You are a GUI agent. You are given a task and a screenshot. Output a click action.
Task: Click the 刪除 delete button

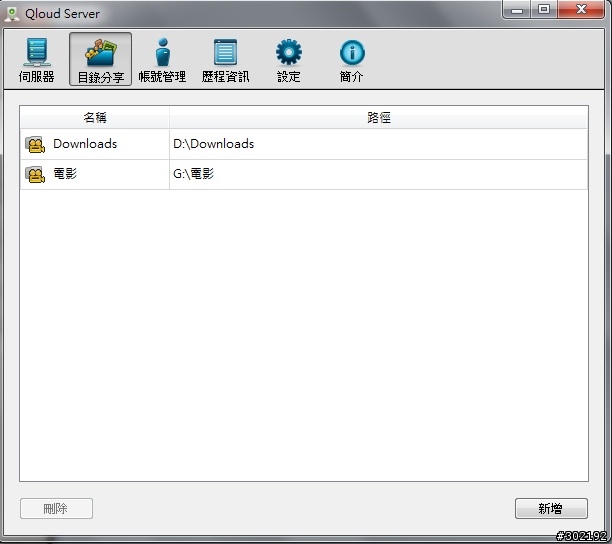pos(56,508)
